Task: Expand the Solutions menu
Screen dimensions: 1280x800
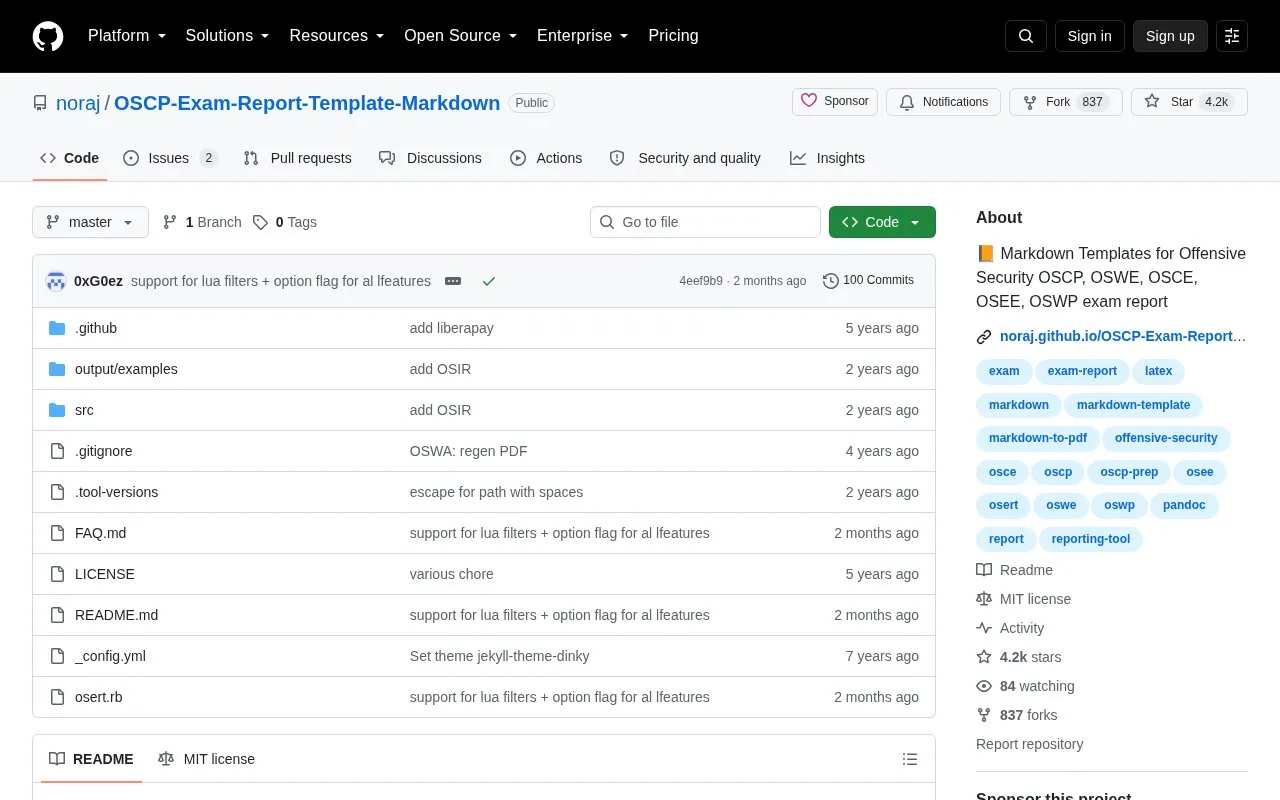Action: pos(227,36)
